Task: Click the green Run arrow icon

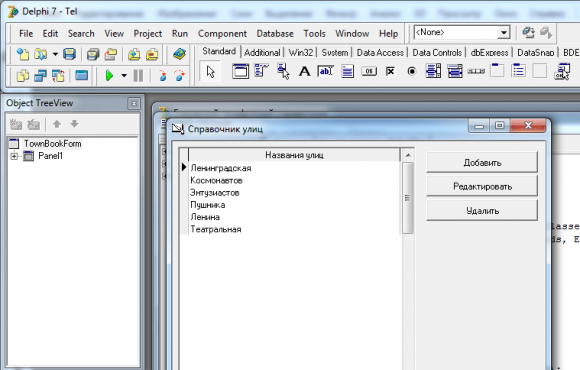Action: pyautogui.click(x=109, y=75)
